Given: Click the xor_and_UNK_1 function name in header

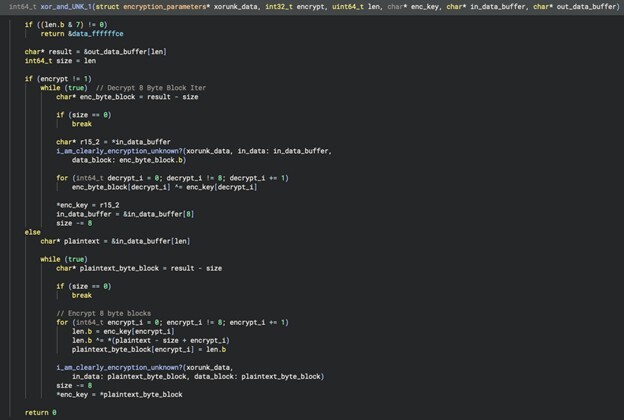Looking at the screenshot, I should point(66,7).
